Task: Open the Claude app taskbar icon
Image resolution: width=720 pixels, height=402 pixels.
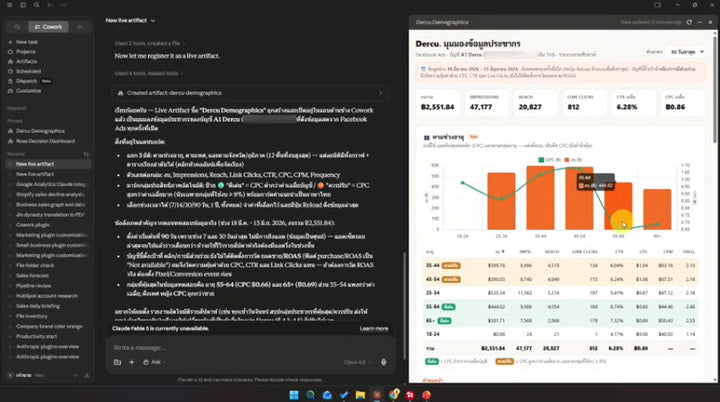Action: (x=377, y=395)
